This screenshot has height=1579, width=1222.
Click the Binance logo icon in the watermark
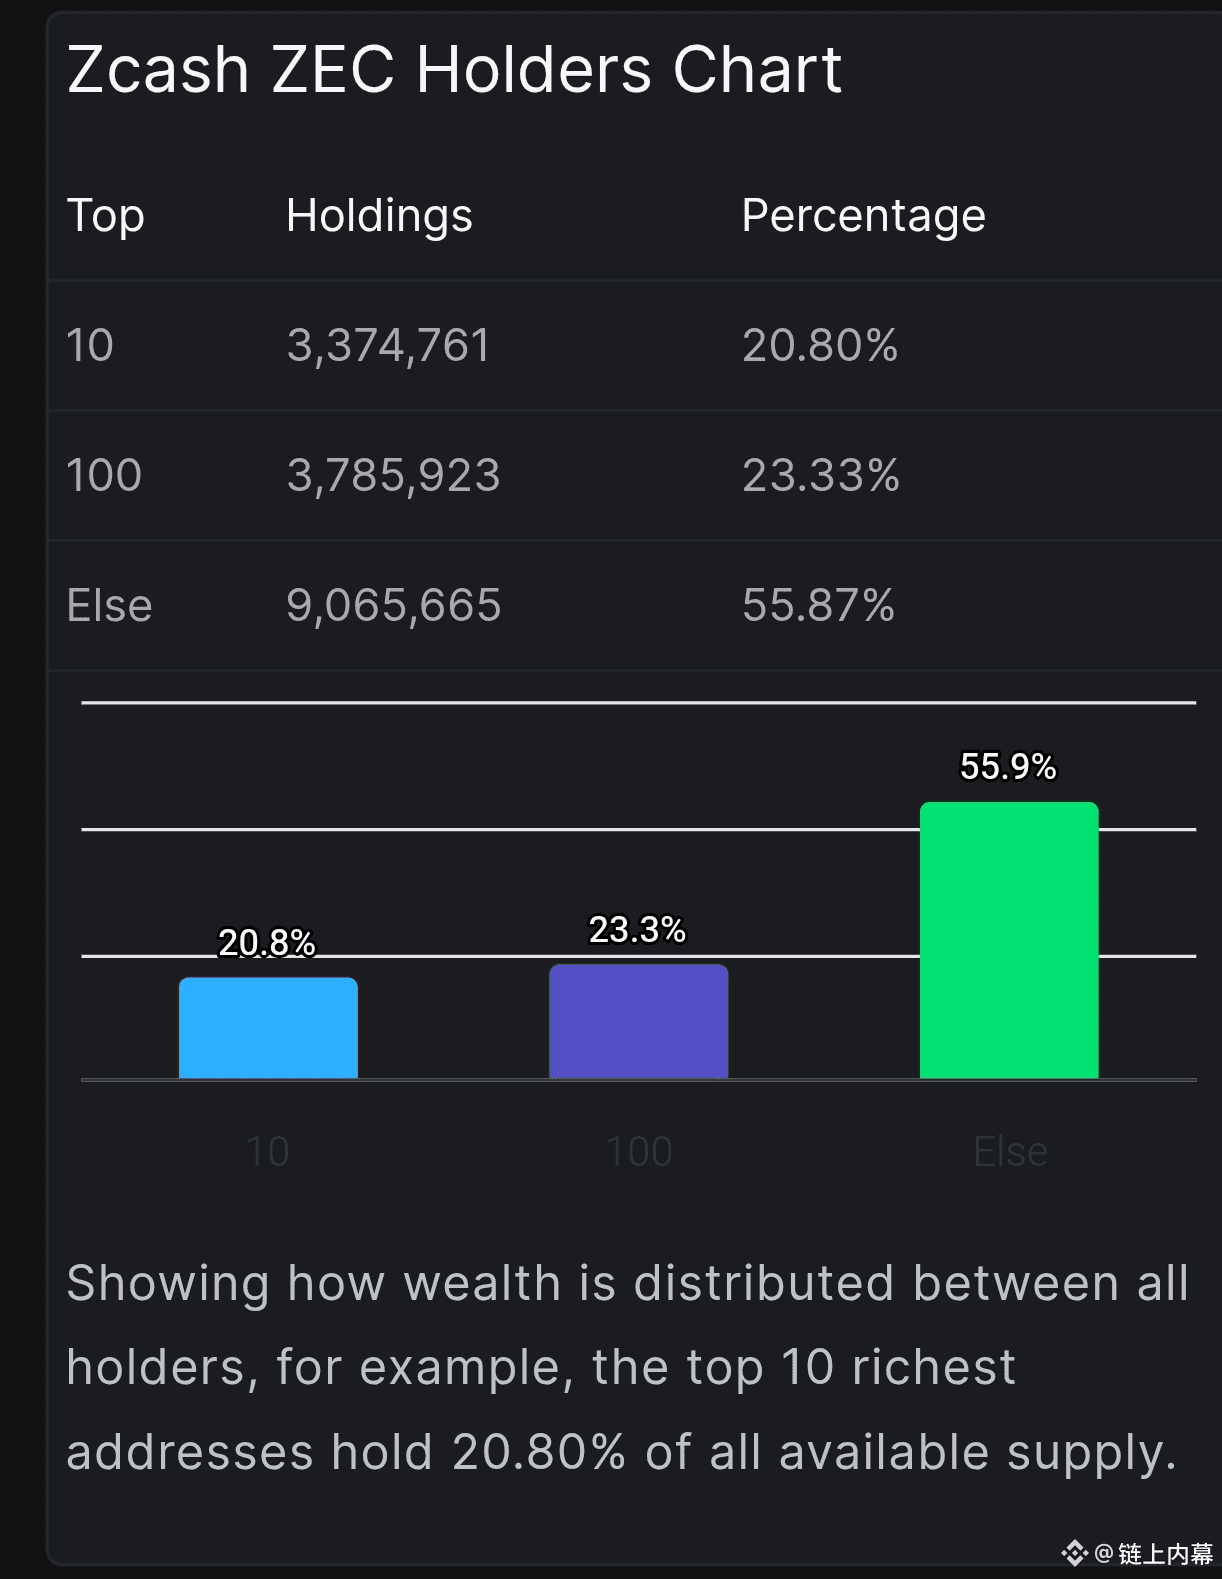[x=1075, y=1553]
